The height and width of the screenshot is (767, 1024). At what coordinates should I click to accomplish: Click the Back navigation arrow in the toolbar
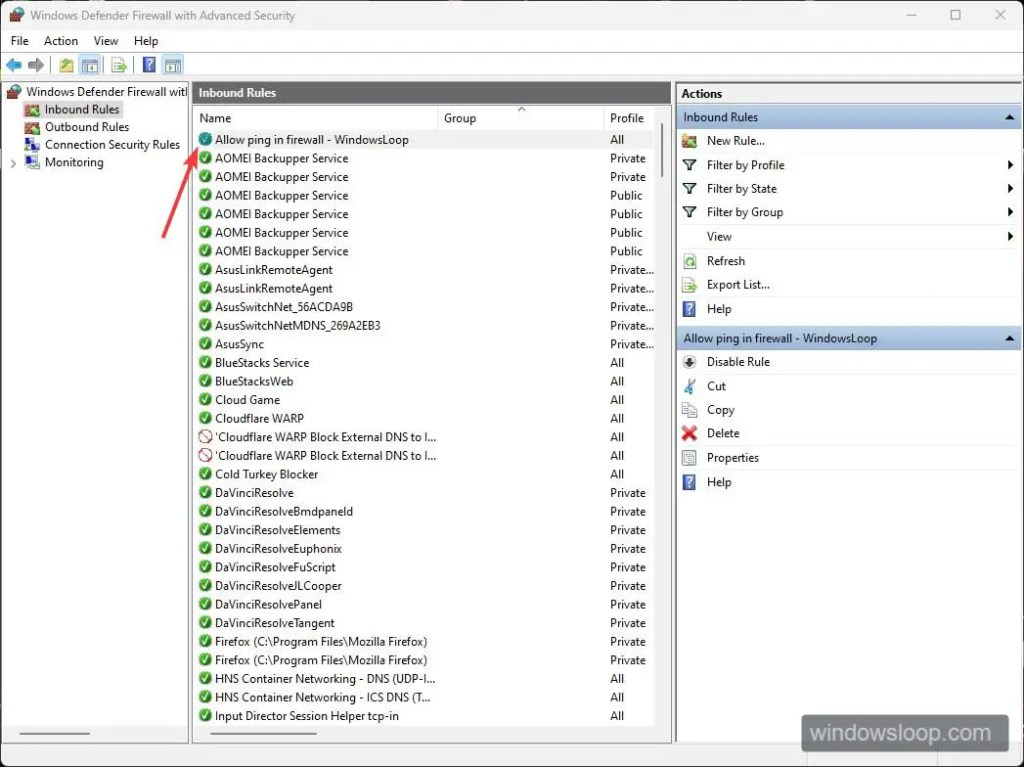(x=13, y=64)
